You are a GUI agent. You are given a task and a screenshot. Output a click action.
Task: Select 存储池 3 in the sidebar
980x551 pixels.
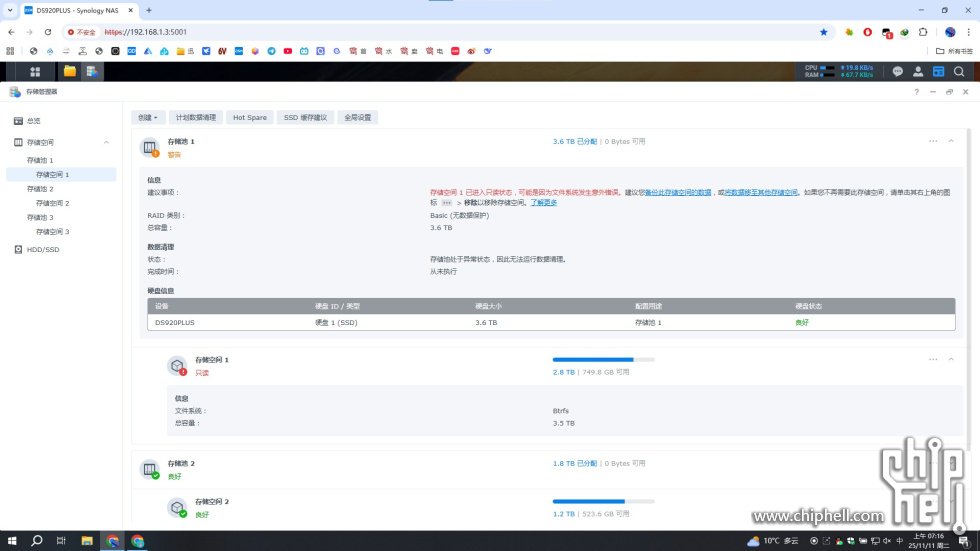pyautogui.click(x=61, y=217)
